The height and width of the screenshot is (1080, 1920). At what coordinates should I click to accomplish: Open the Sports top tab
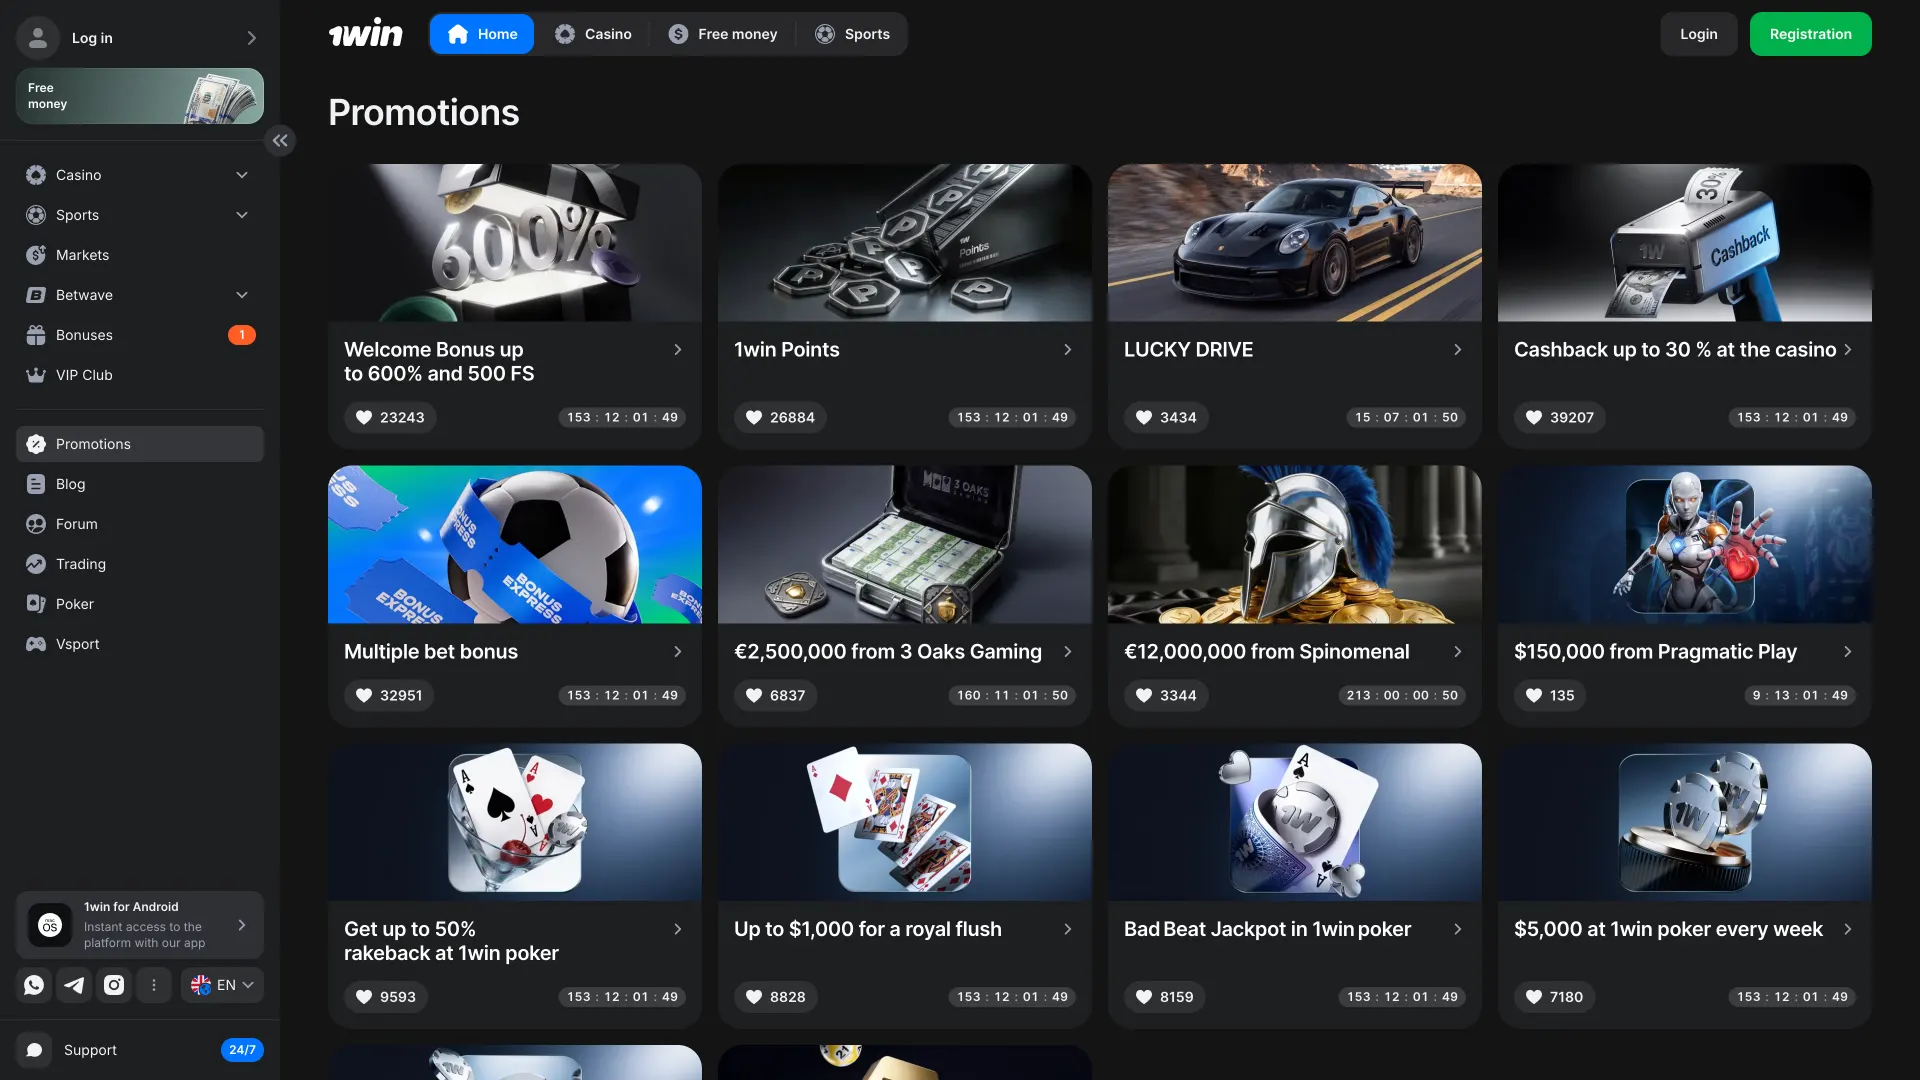pyautogui.click(x=852, y=34)
